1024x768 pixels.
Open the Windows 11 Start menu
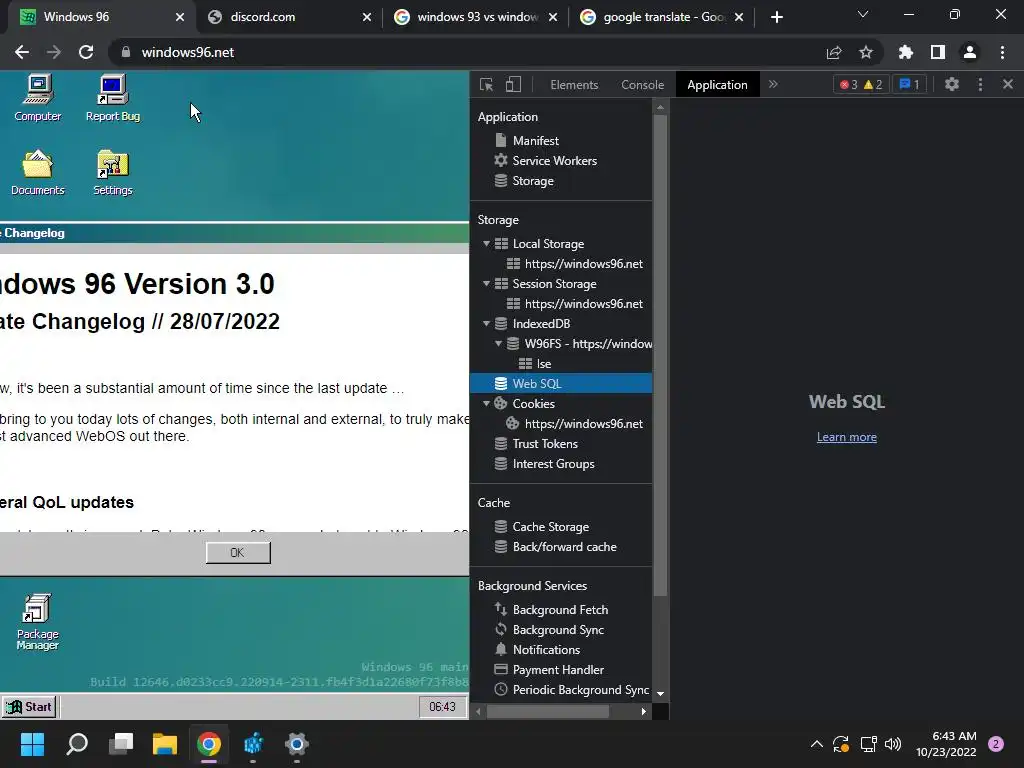pyautogui.click(x=32, y=743)
